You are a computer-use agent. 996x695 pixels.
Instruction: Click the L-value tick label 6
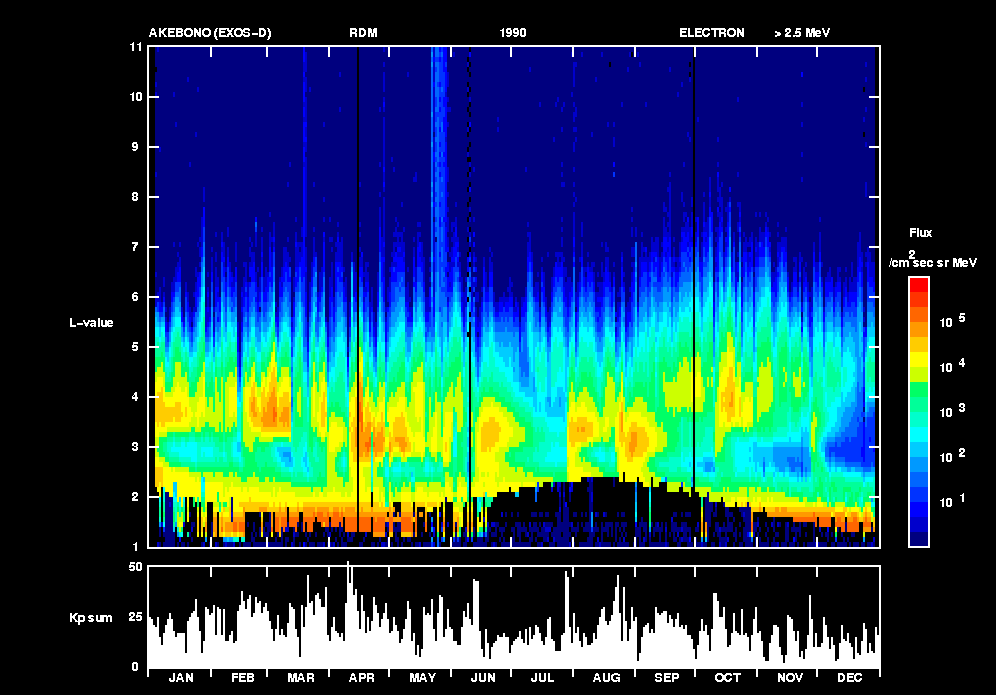(135, 297)
